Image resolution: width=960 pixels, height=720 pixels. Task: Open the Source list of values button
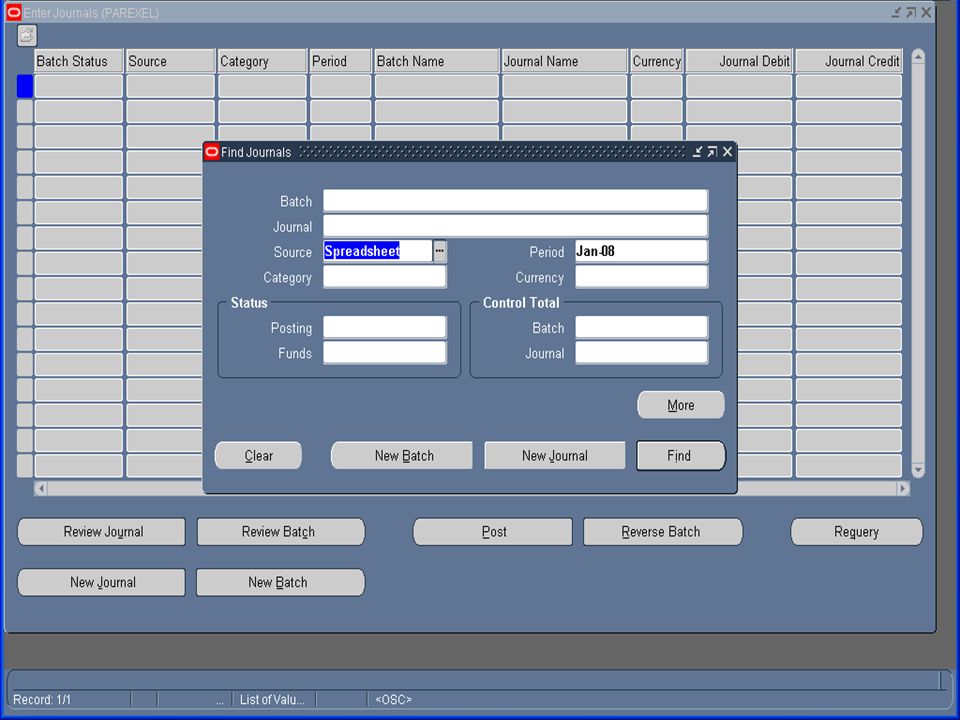coord(440,251)
